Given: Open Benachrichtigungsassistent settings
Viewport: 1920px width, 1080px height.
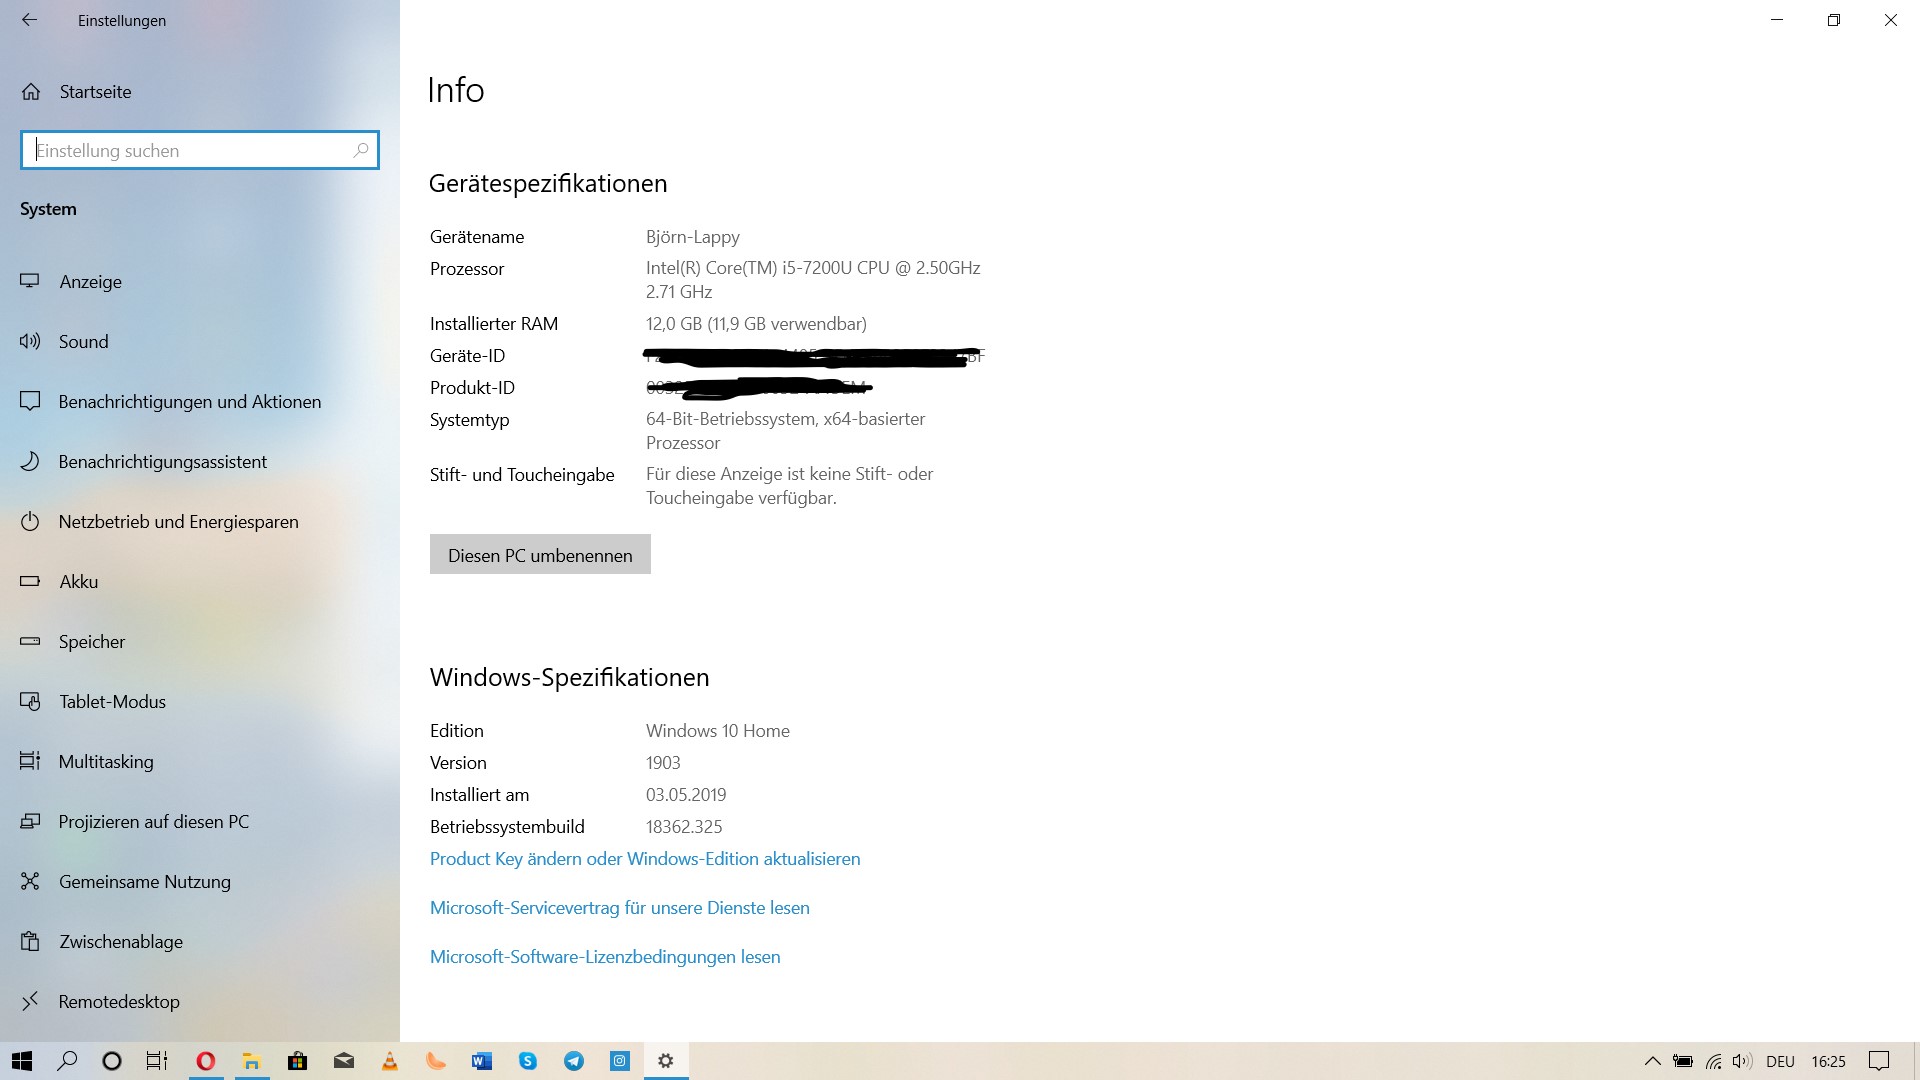Looking at the screenshot, I should click(x=162, y=462).
